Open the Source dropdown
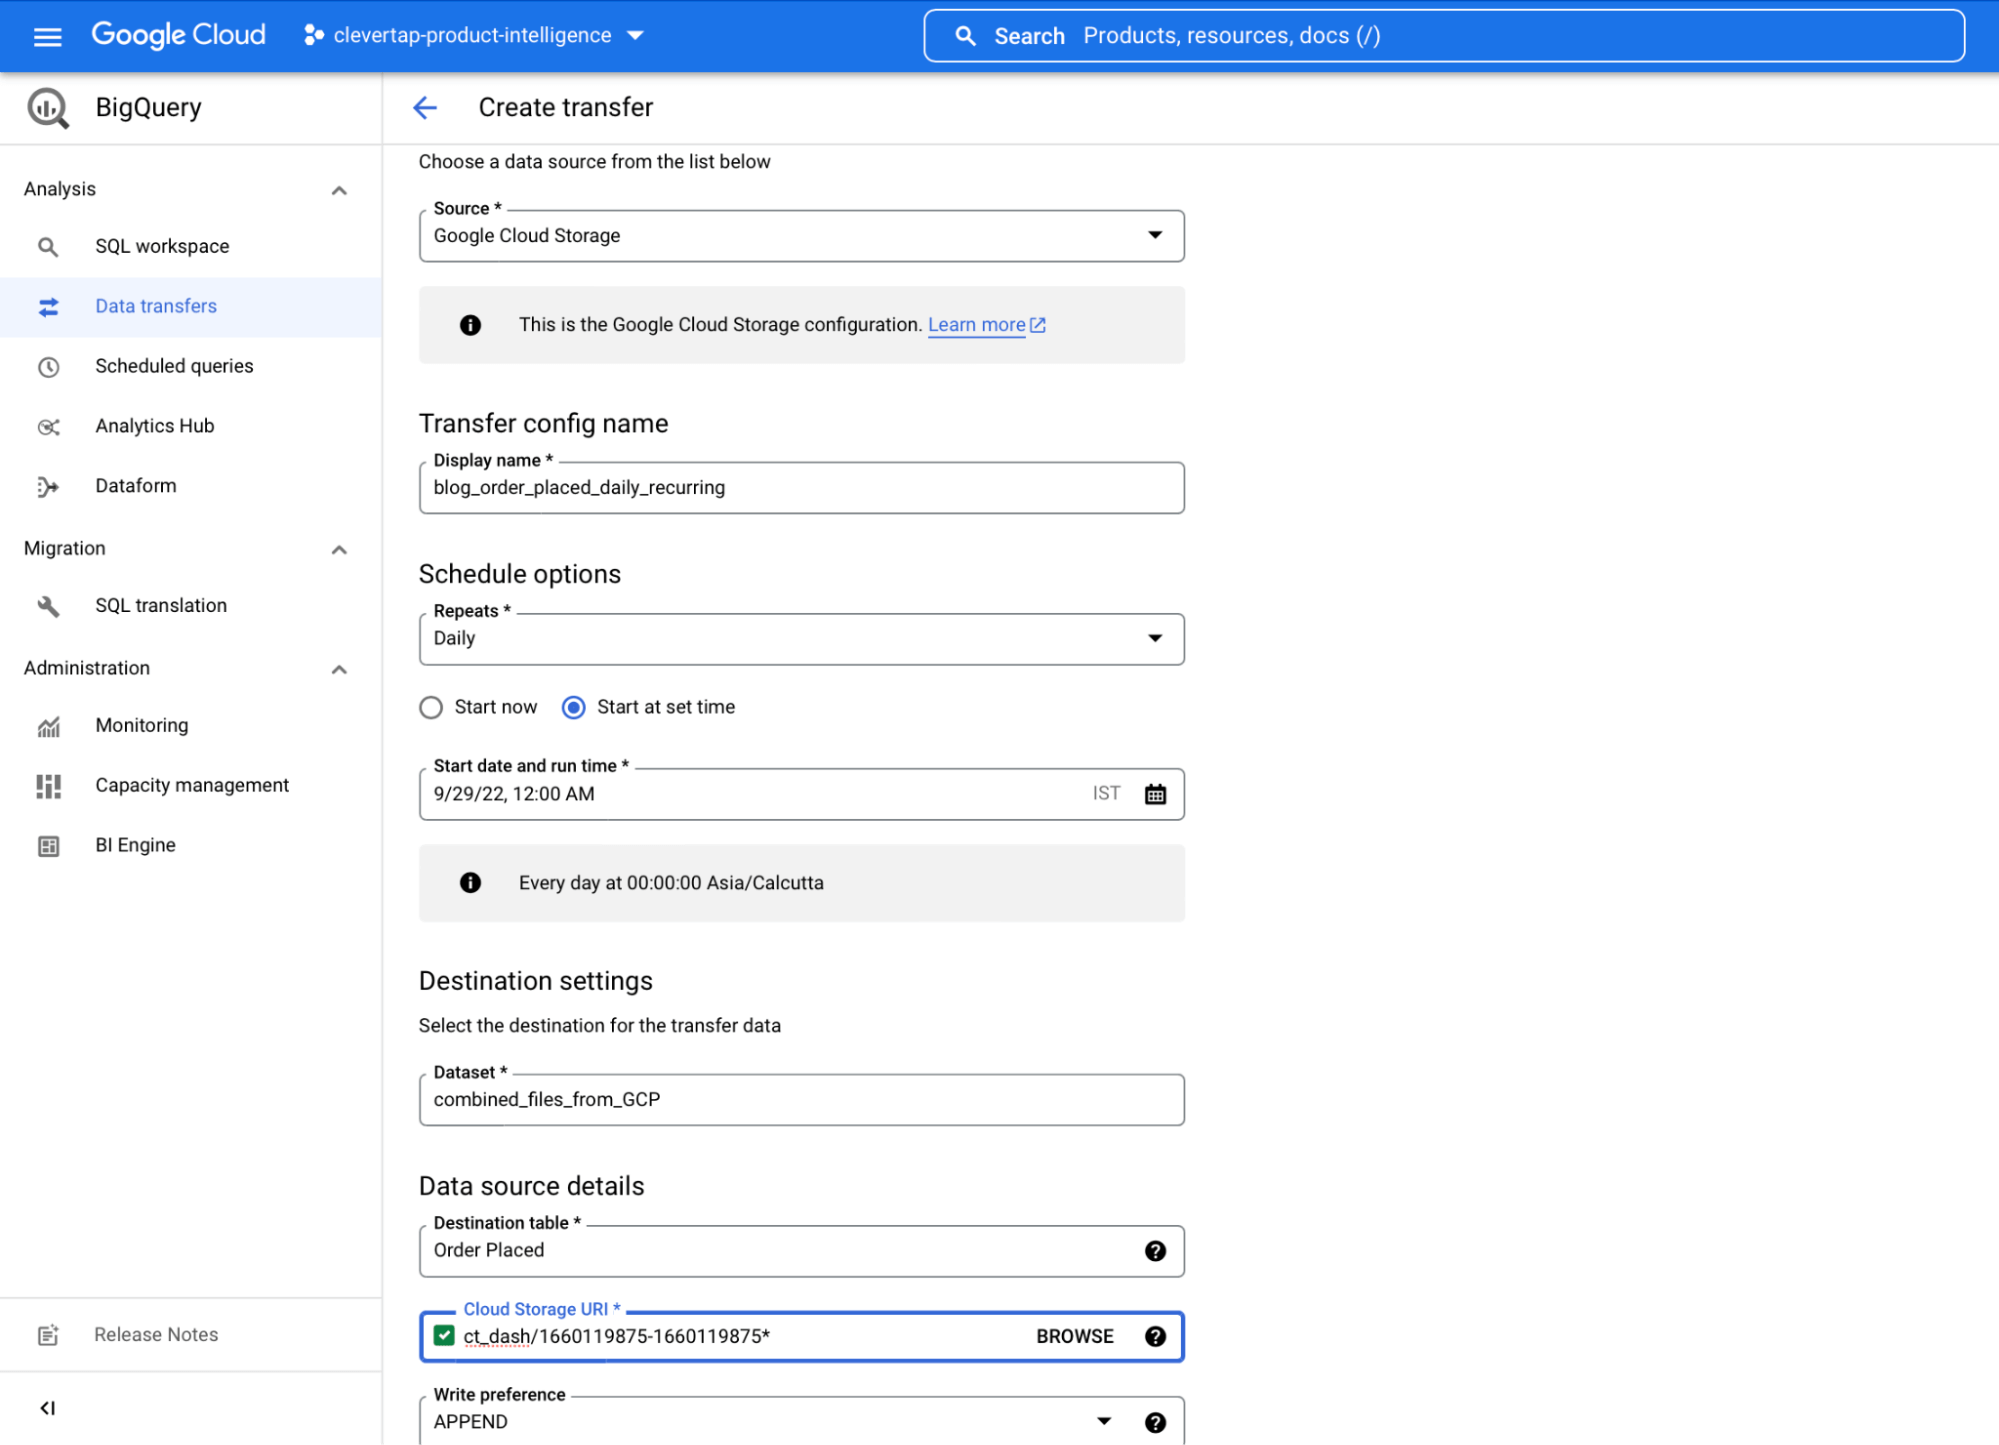 [x=802, y=236]
